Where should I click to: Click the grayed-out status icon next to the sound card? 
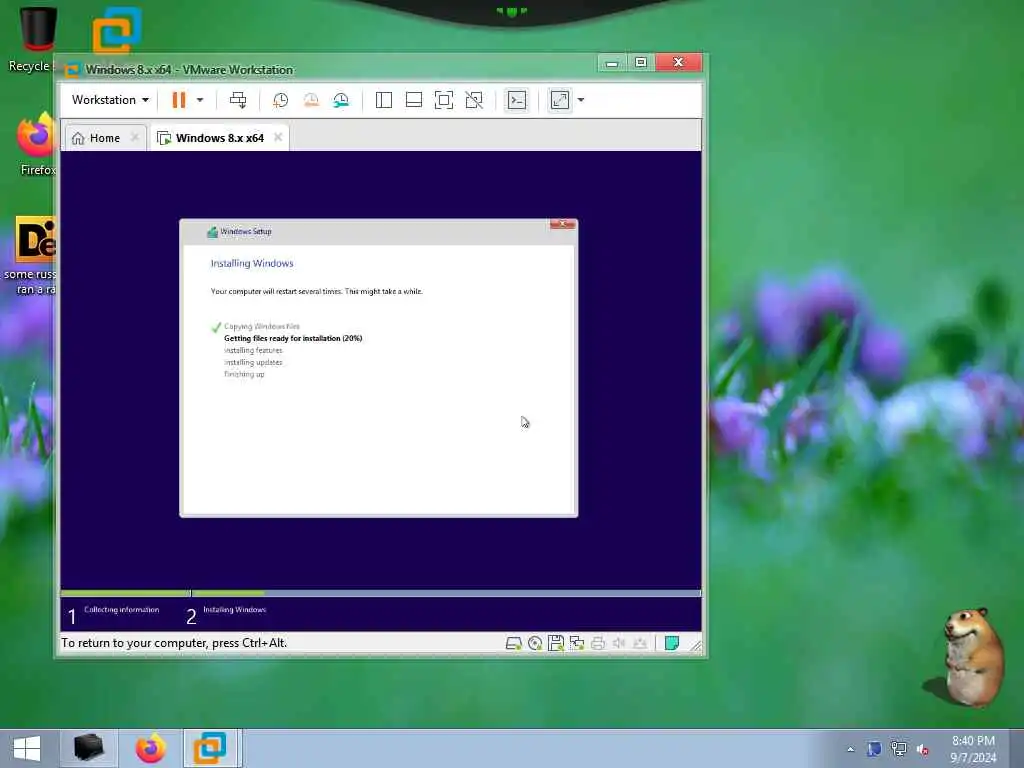(x=640, y=643)
